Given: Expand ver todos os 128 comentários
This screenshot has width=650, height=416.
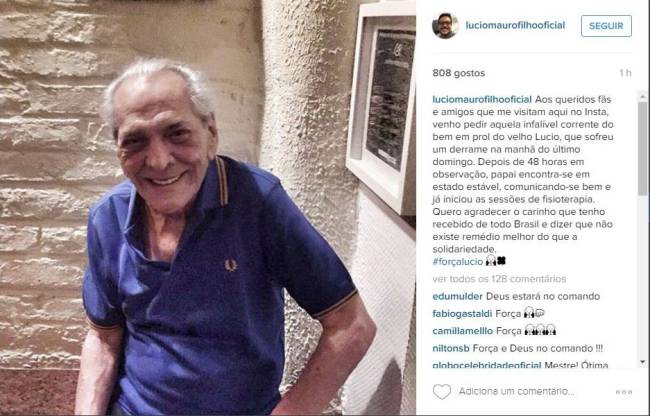Looking at the screenshot, I should pyautogui.click(x=499, y=279).
